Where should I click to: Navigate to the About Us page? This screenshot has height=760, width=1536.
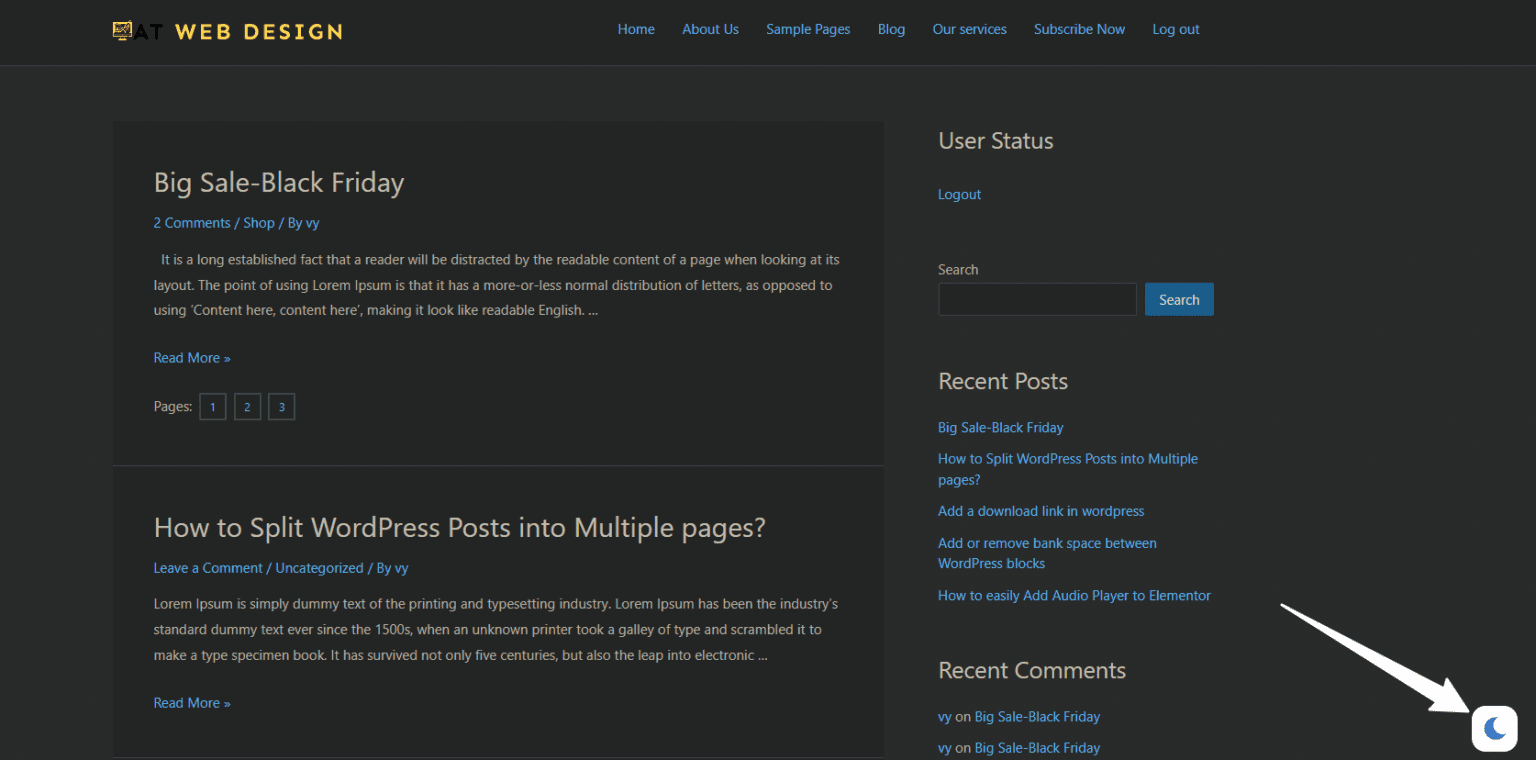coord(710,29)
